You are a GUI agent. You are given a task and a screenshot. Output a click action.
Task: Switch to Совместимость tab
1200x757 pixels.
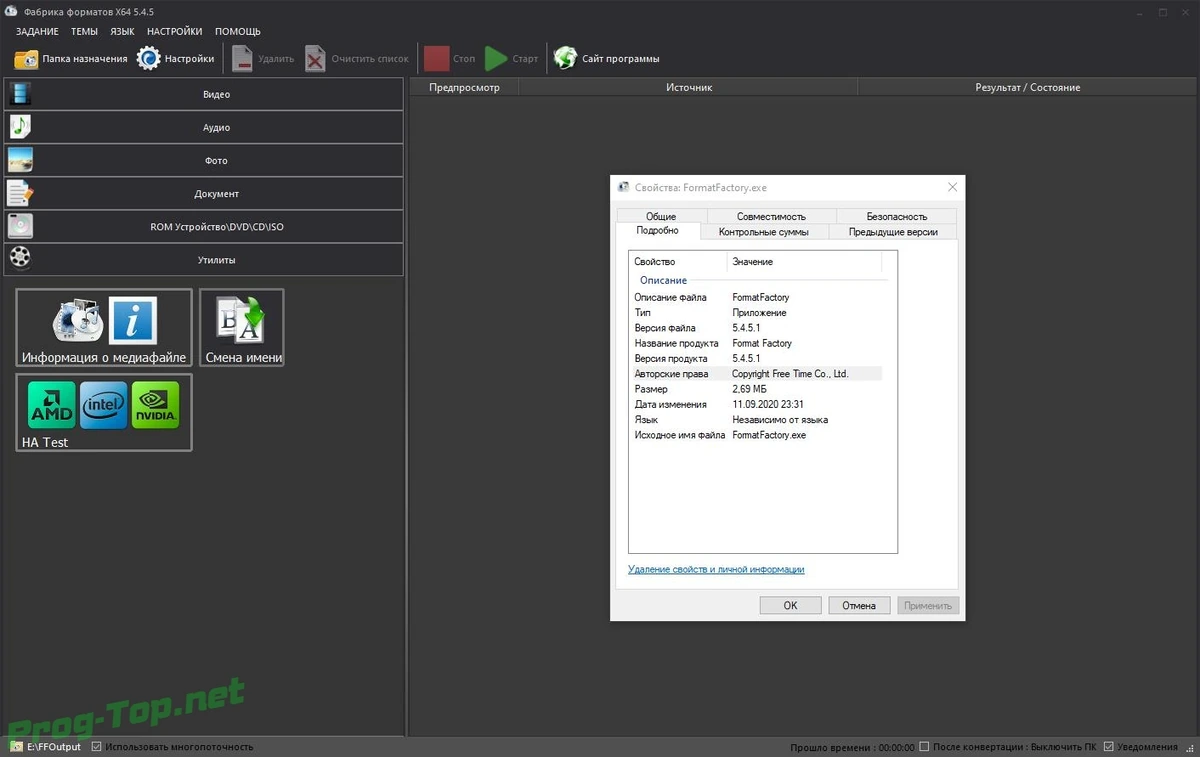click(x=771, y=216)
